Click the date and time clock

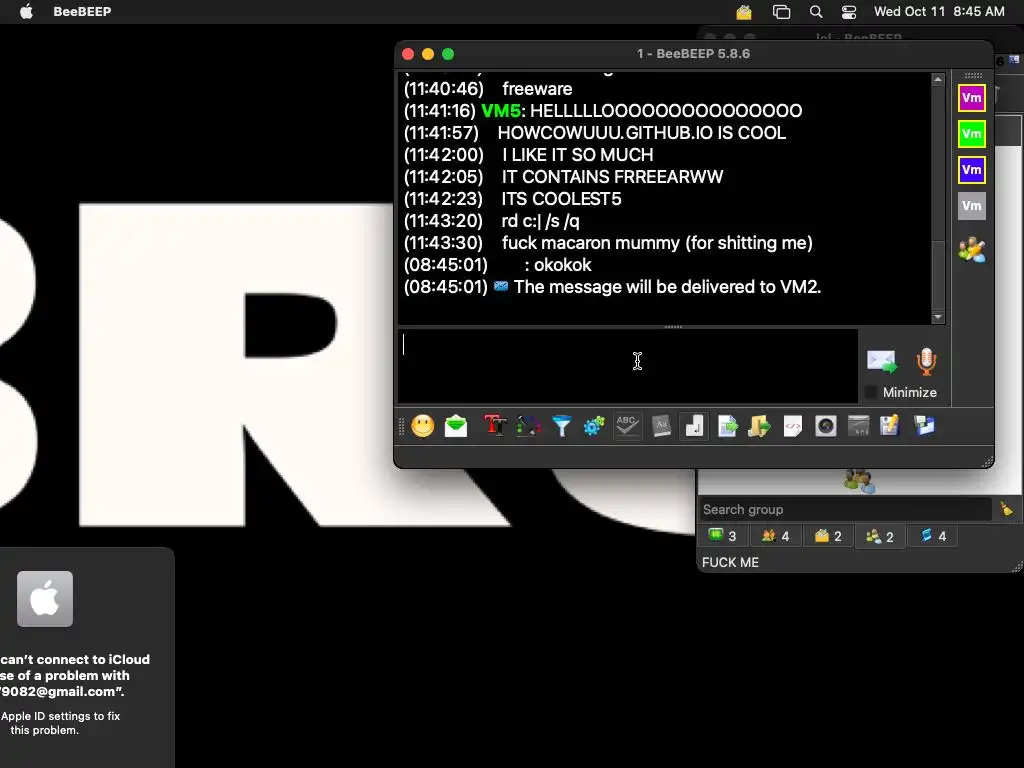point(939,12)
